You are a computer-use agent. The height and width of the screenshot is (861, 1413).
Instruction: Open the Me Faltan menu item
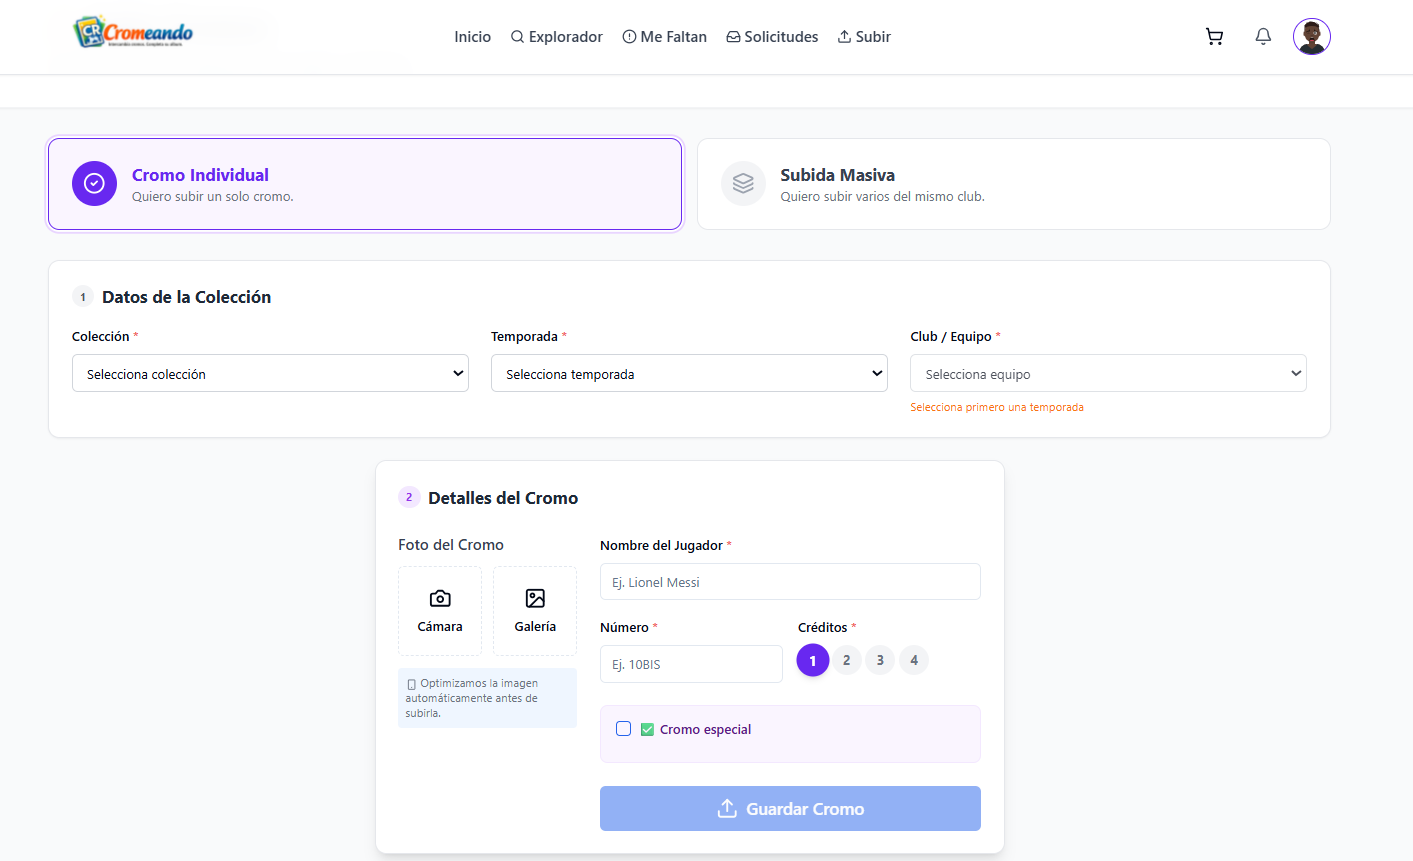[664, 37]
